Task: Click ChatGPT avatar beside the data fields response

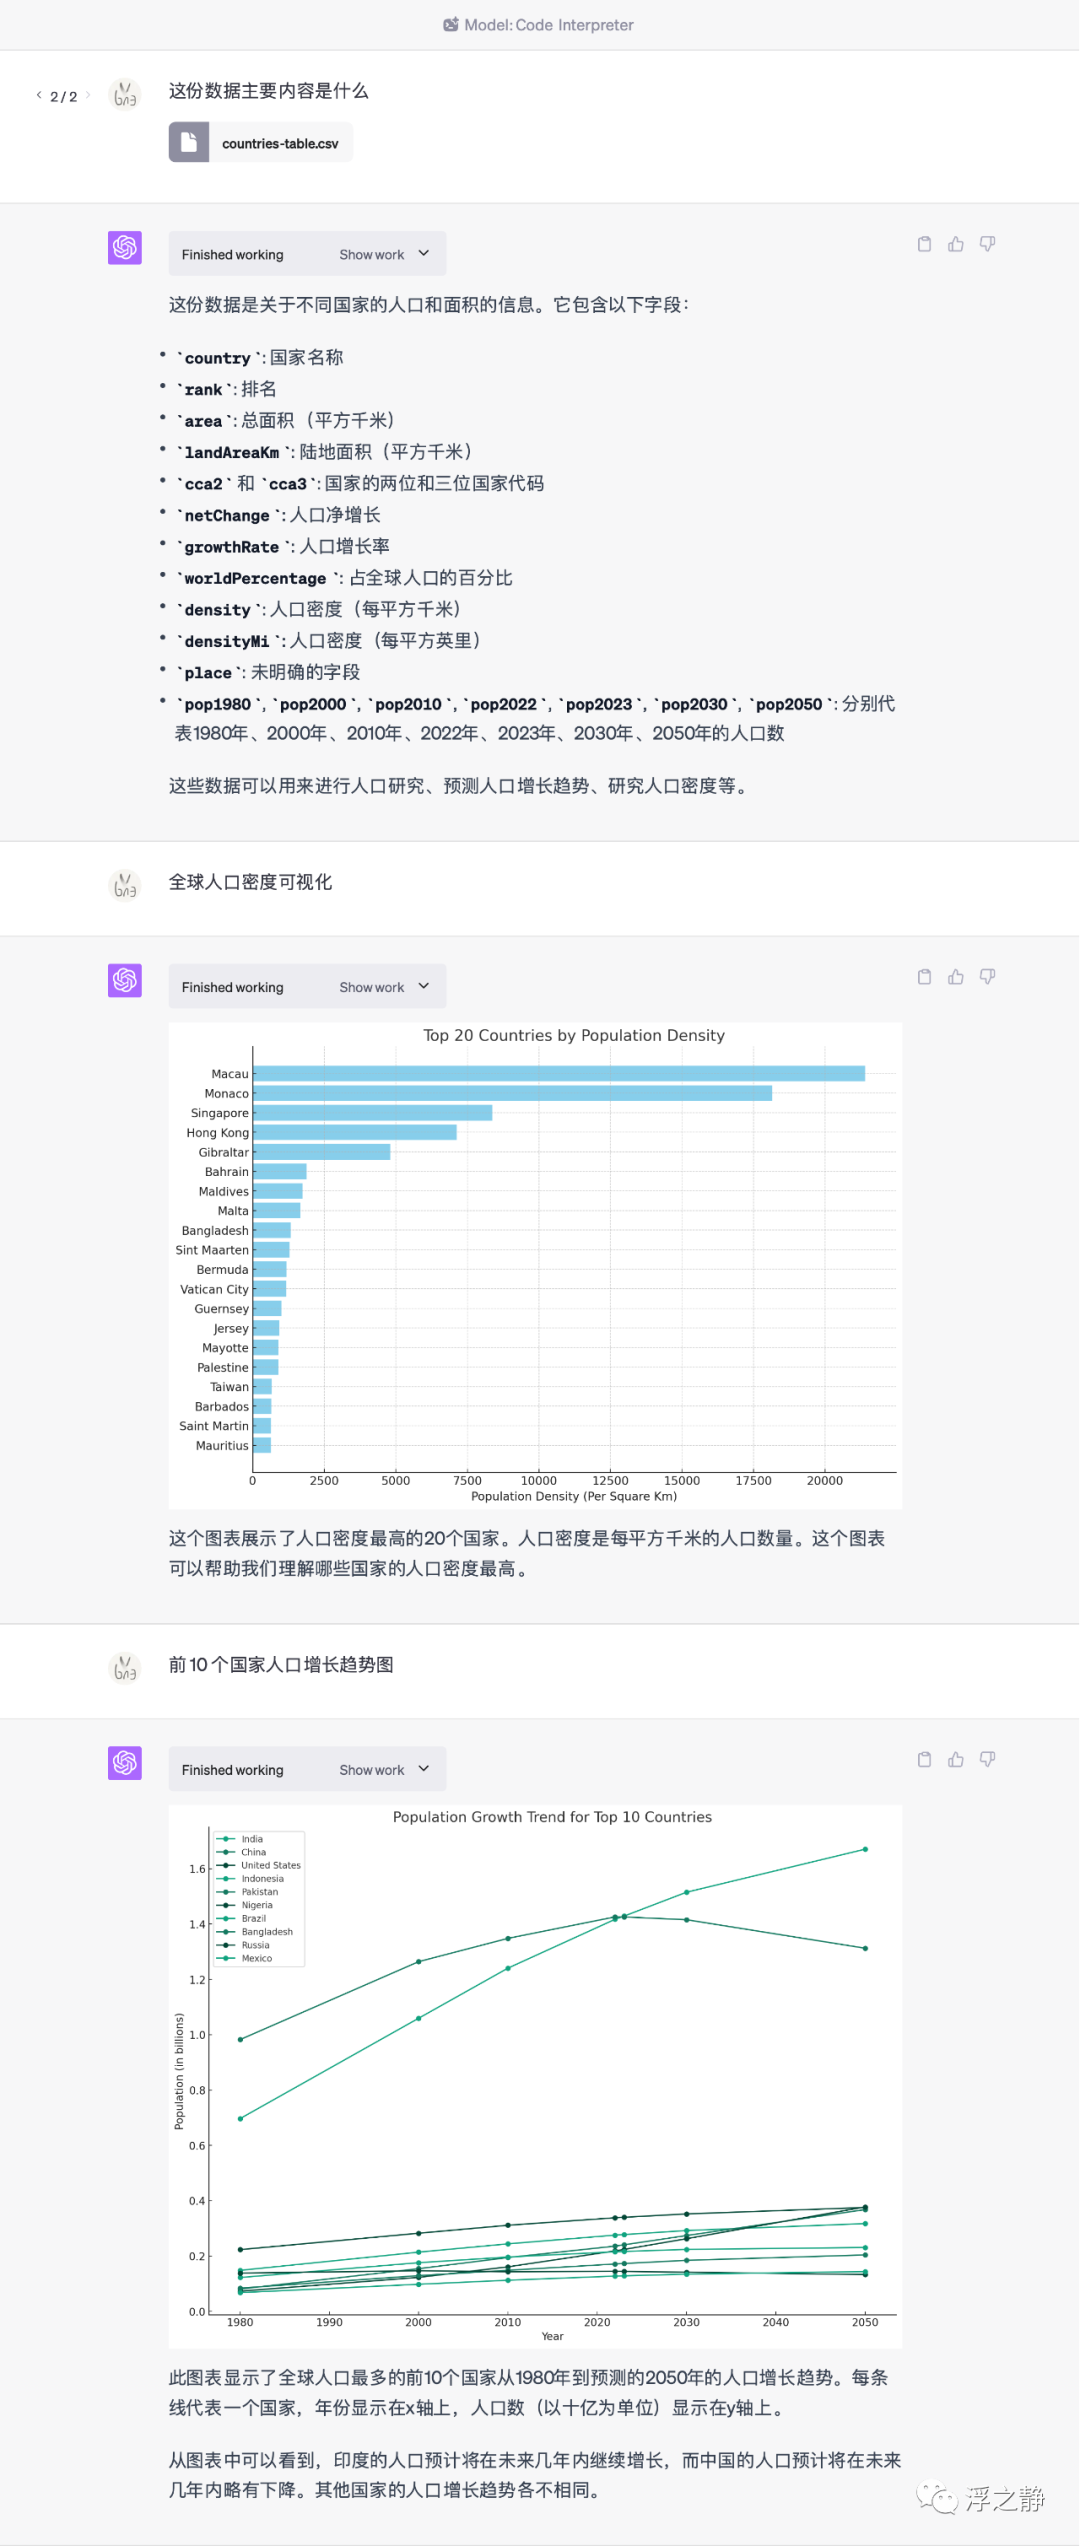Action: tap(125, 248)
